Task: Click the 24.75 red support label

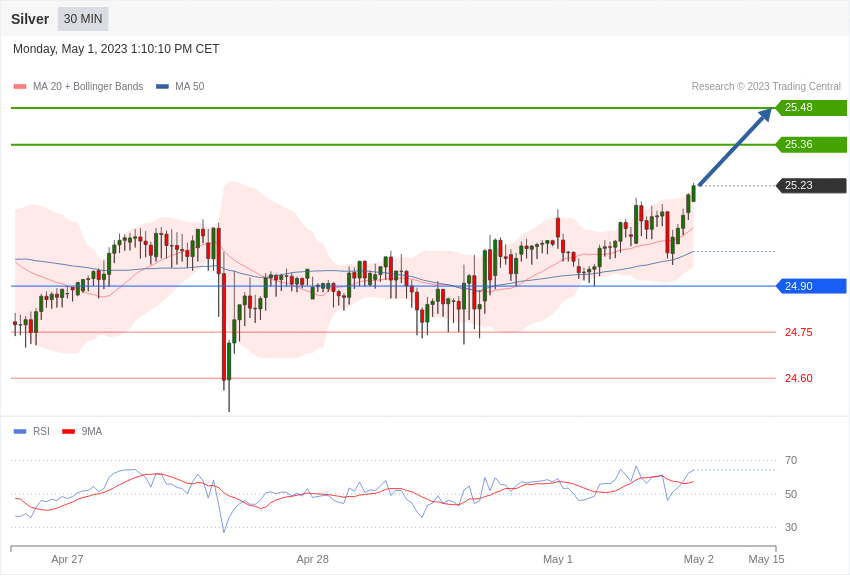Action: point(798,332)
